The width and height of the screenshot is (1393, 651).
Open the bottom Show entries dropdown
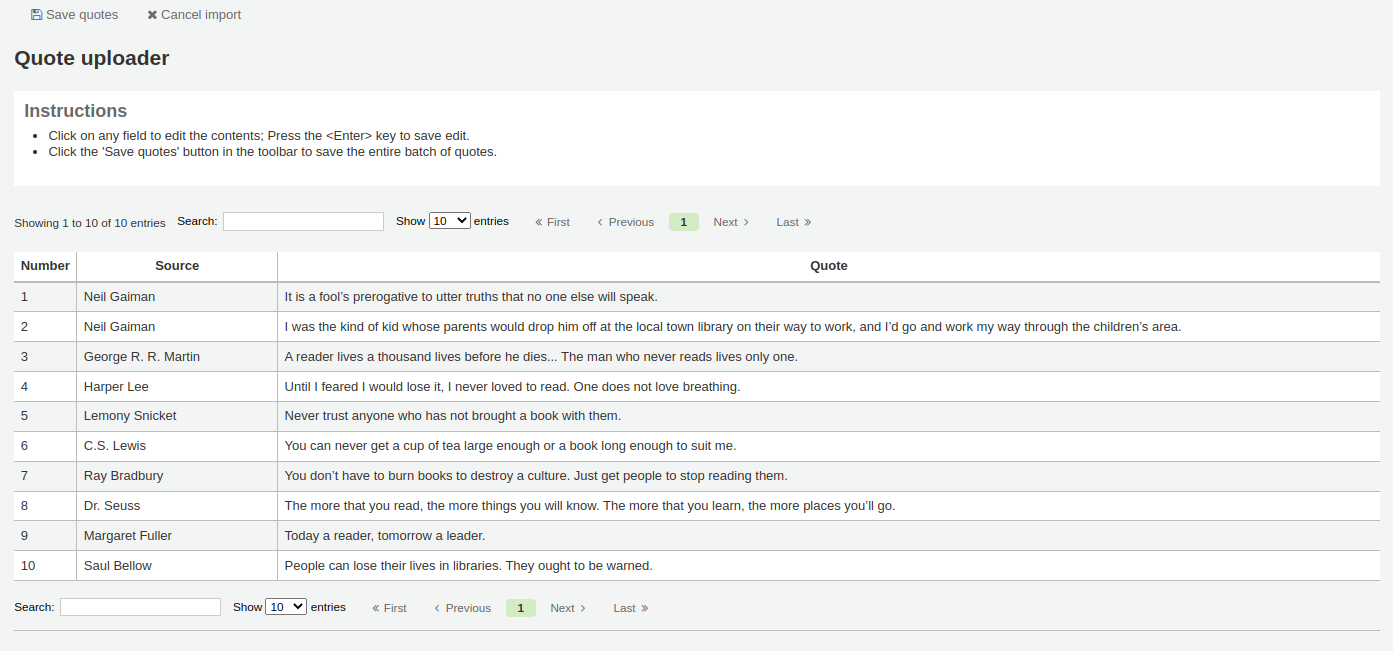coord(286,607)
